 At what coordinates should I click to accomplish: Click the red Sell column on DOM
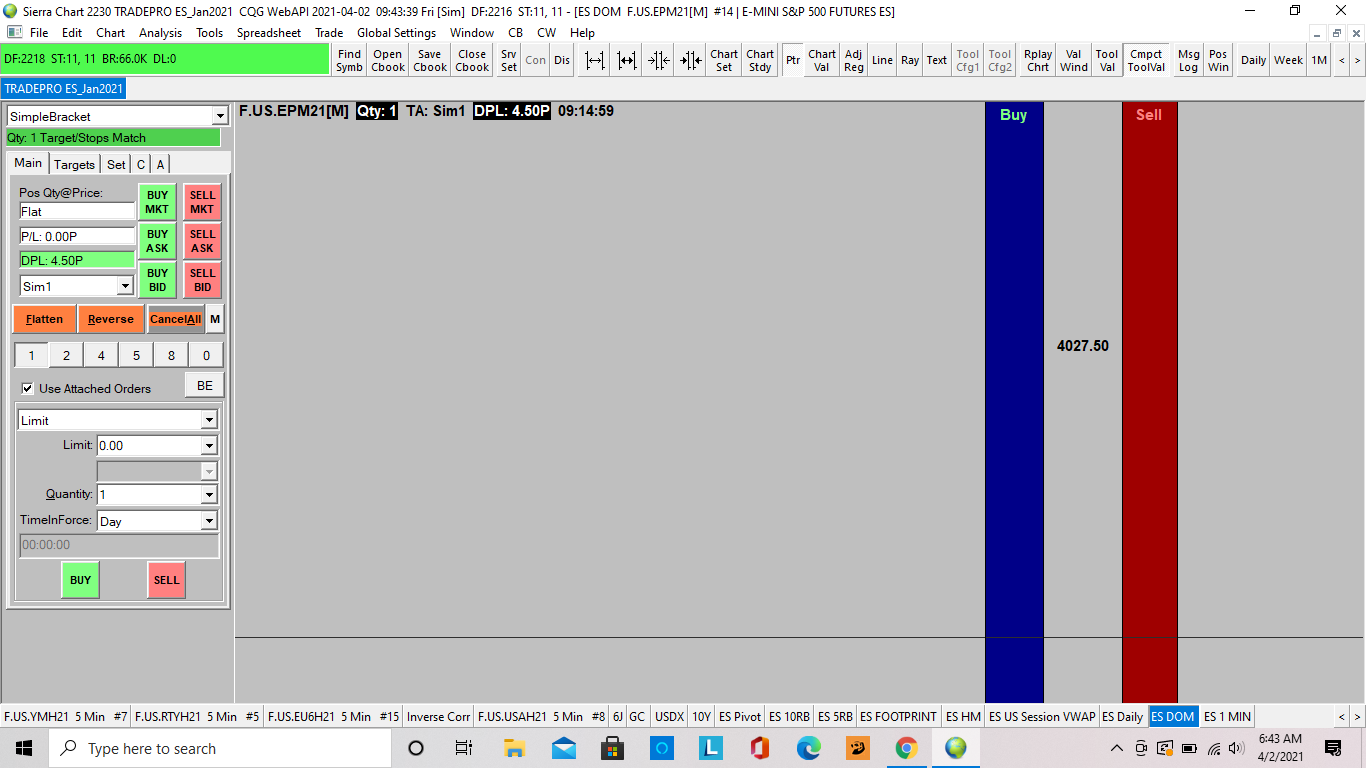tap(1149, 402)
